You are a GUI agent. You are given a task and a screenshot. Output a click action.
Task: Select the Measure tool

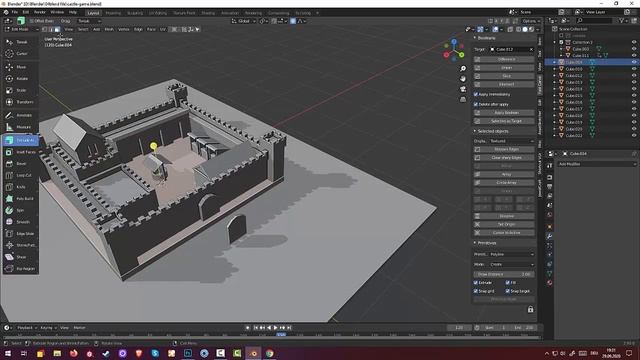pos(20,127)
